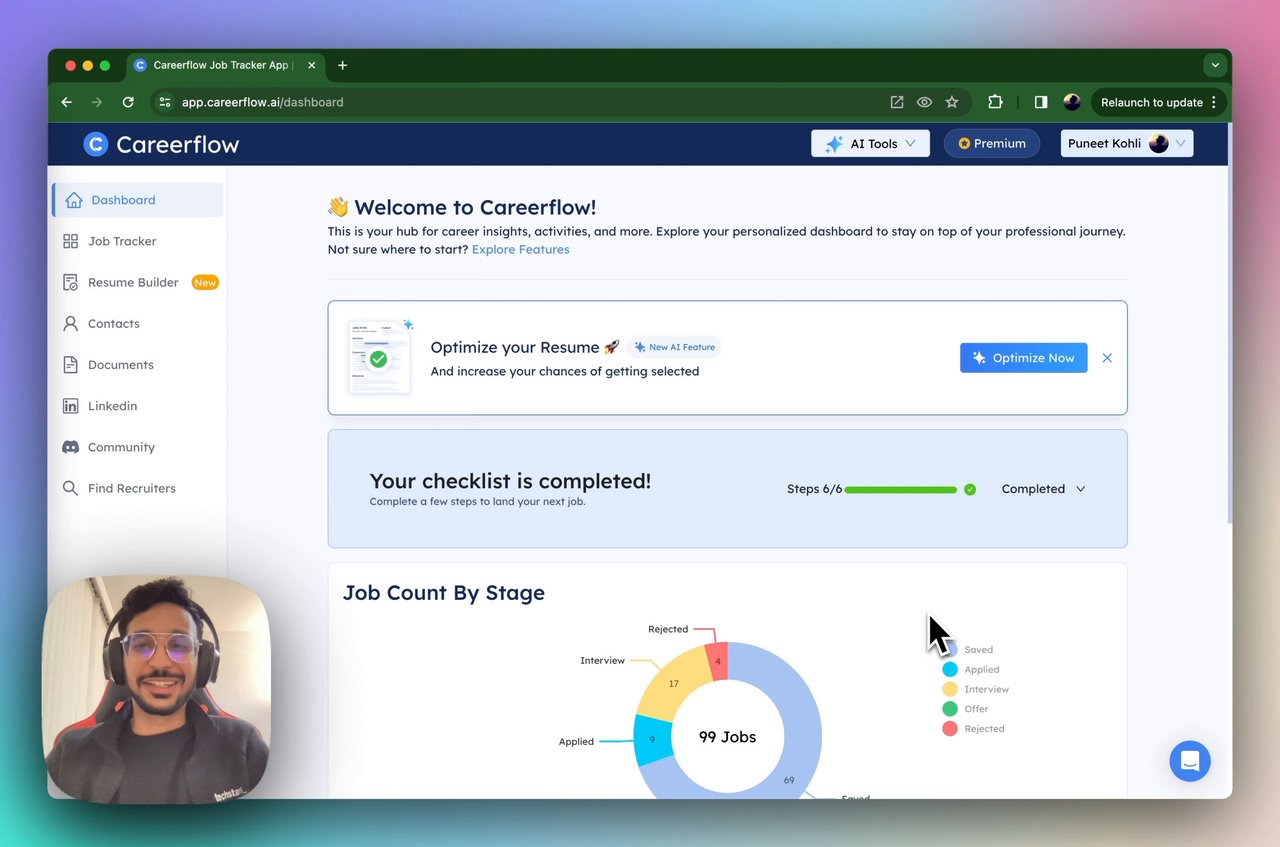The image size is (1280, 847).
Task: Open the browser extensions puzzle icon
Action: [995, 102]
